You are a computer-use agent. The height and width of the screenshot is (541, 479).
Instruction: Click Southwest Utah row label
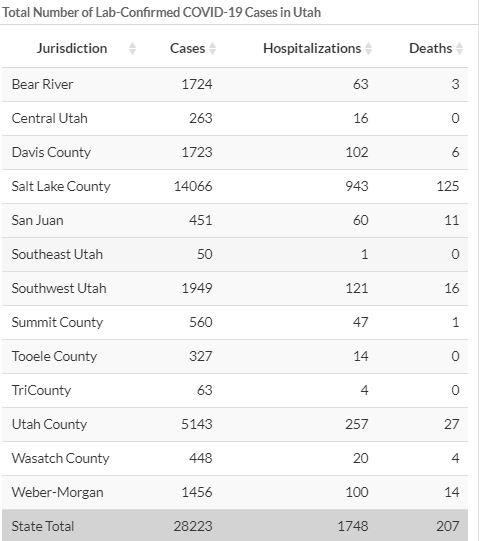click(59, 288)
